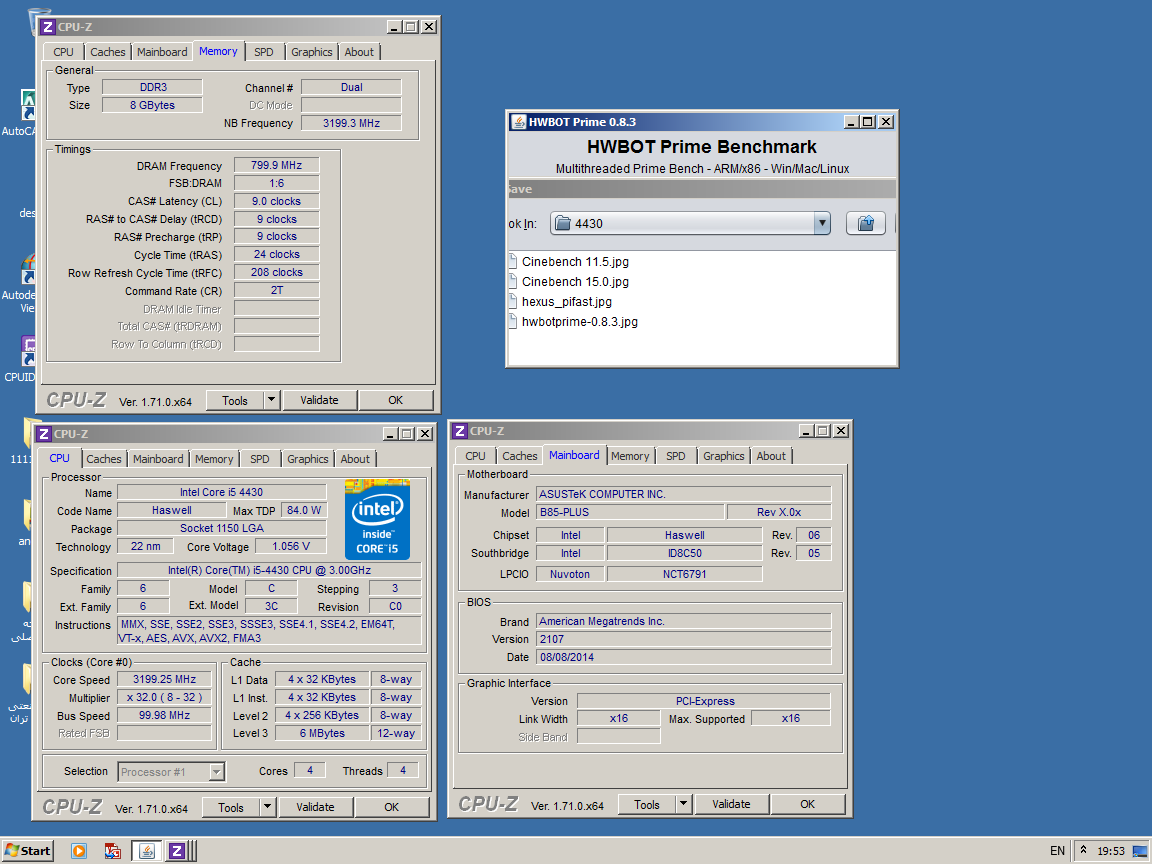Image resolution: width=1152 pixels, height=864 pixels.
Task: Open SPD tab in Mainboard window
Action: pyautogui.click(x=676, y=456)
